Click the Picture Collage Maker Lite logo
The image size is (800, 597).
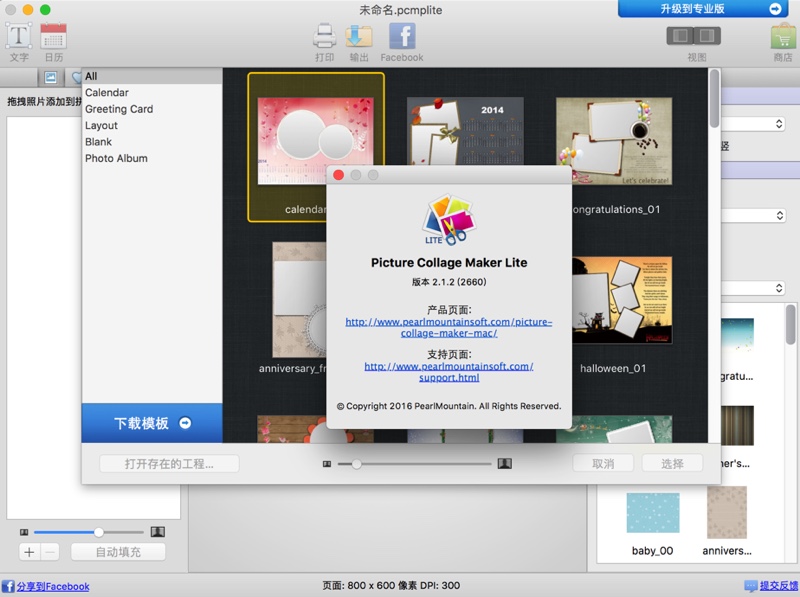click(448, 219)
